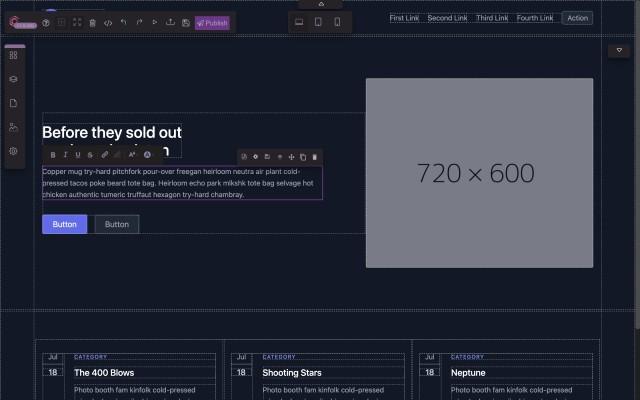Viewport: 640px width, 400px height.
Task: Enter fullscreen mode from top toolbar
Action: click(x=77, y=22)
